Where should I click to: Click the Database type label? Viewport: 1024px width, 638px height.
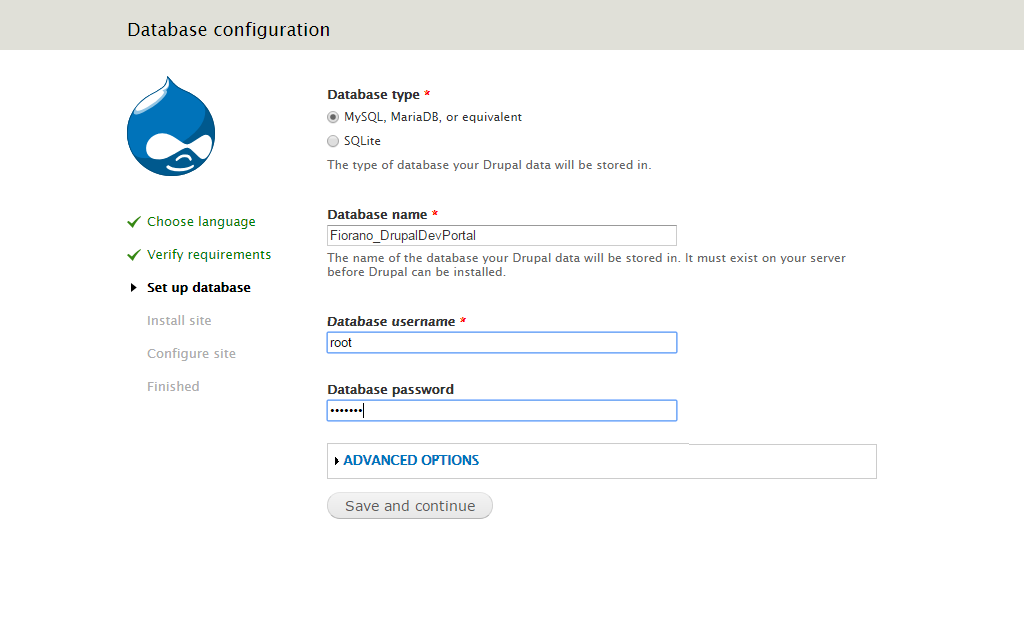coord(374,95)
